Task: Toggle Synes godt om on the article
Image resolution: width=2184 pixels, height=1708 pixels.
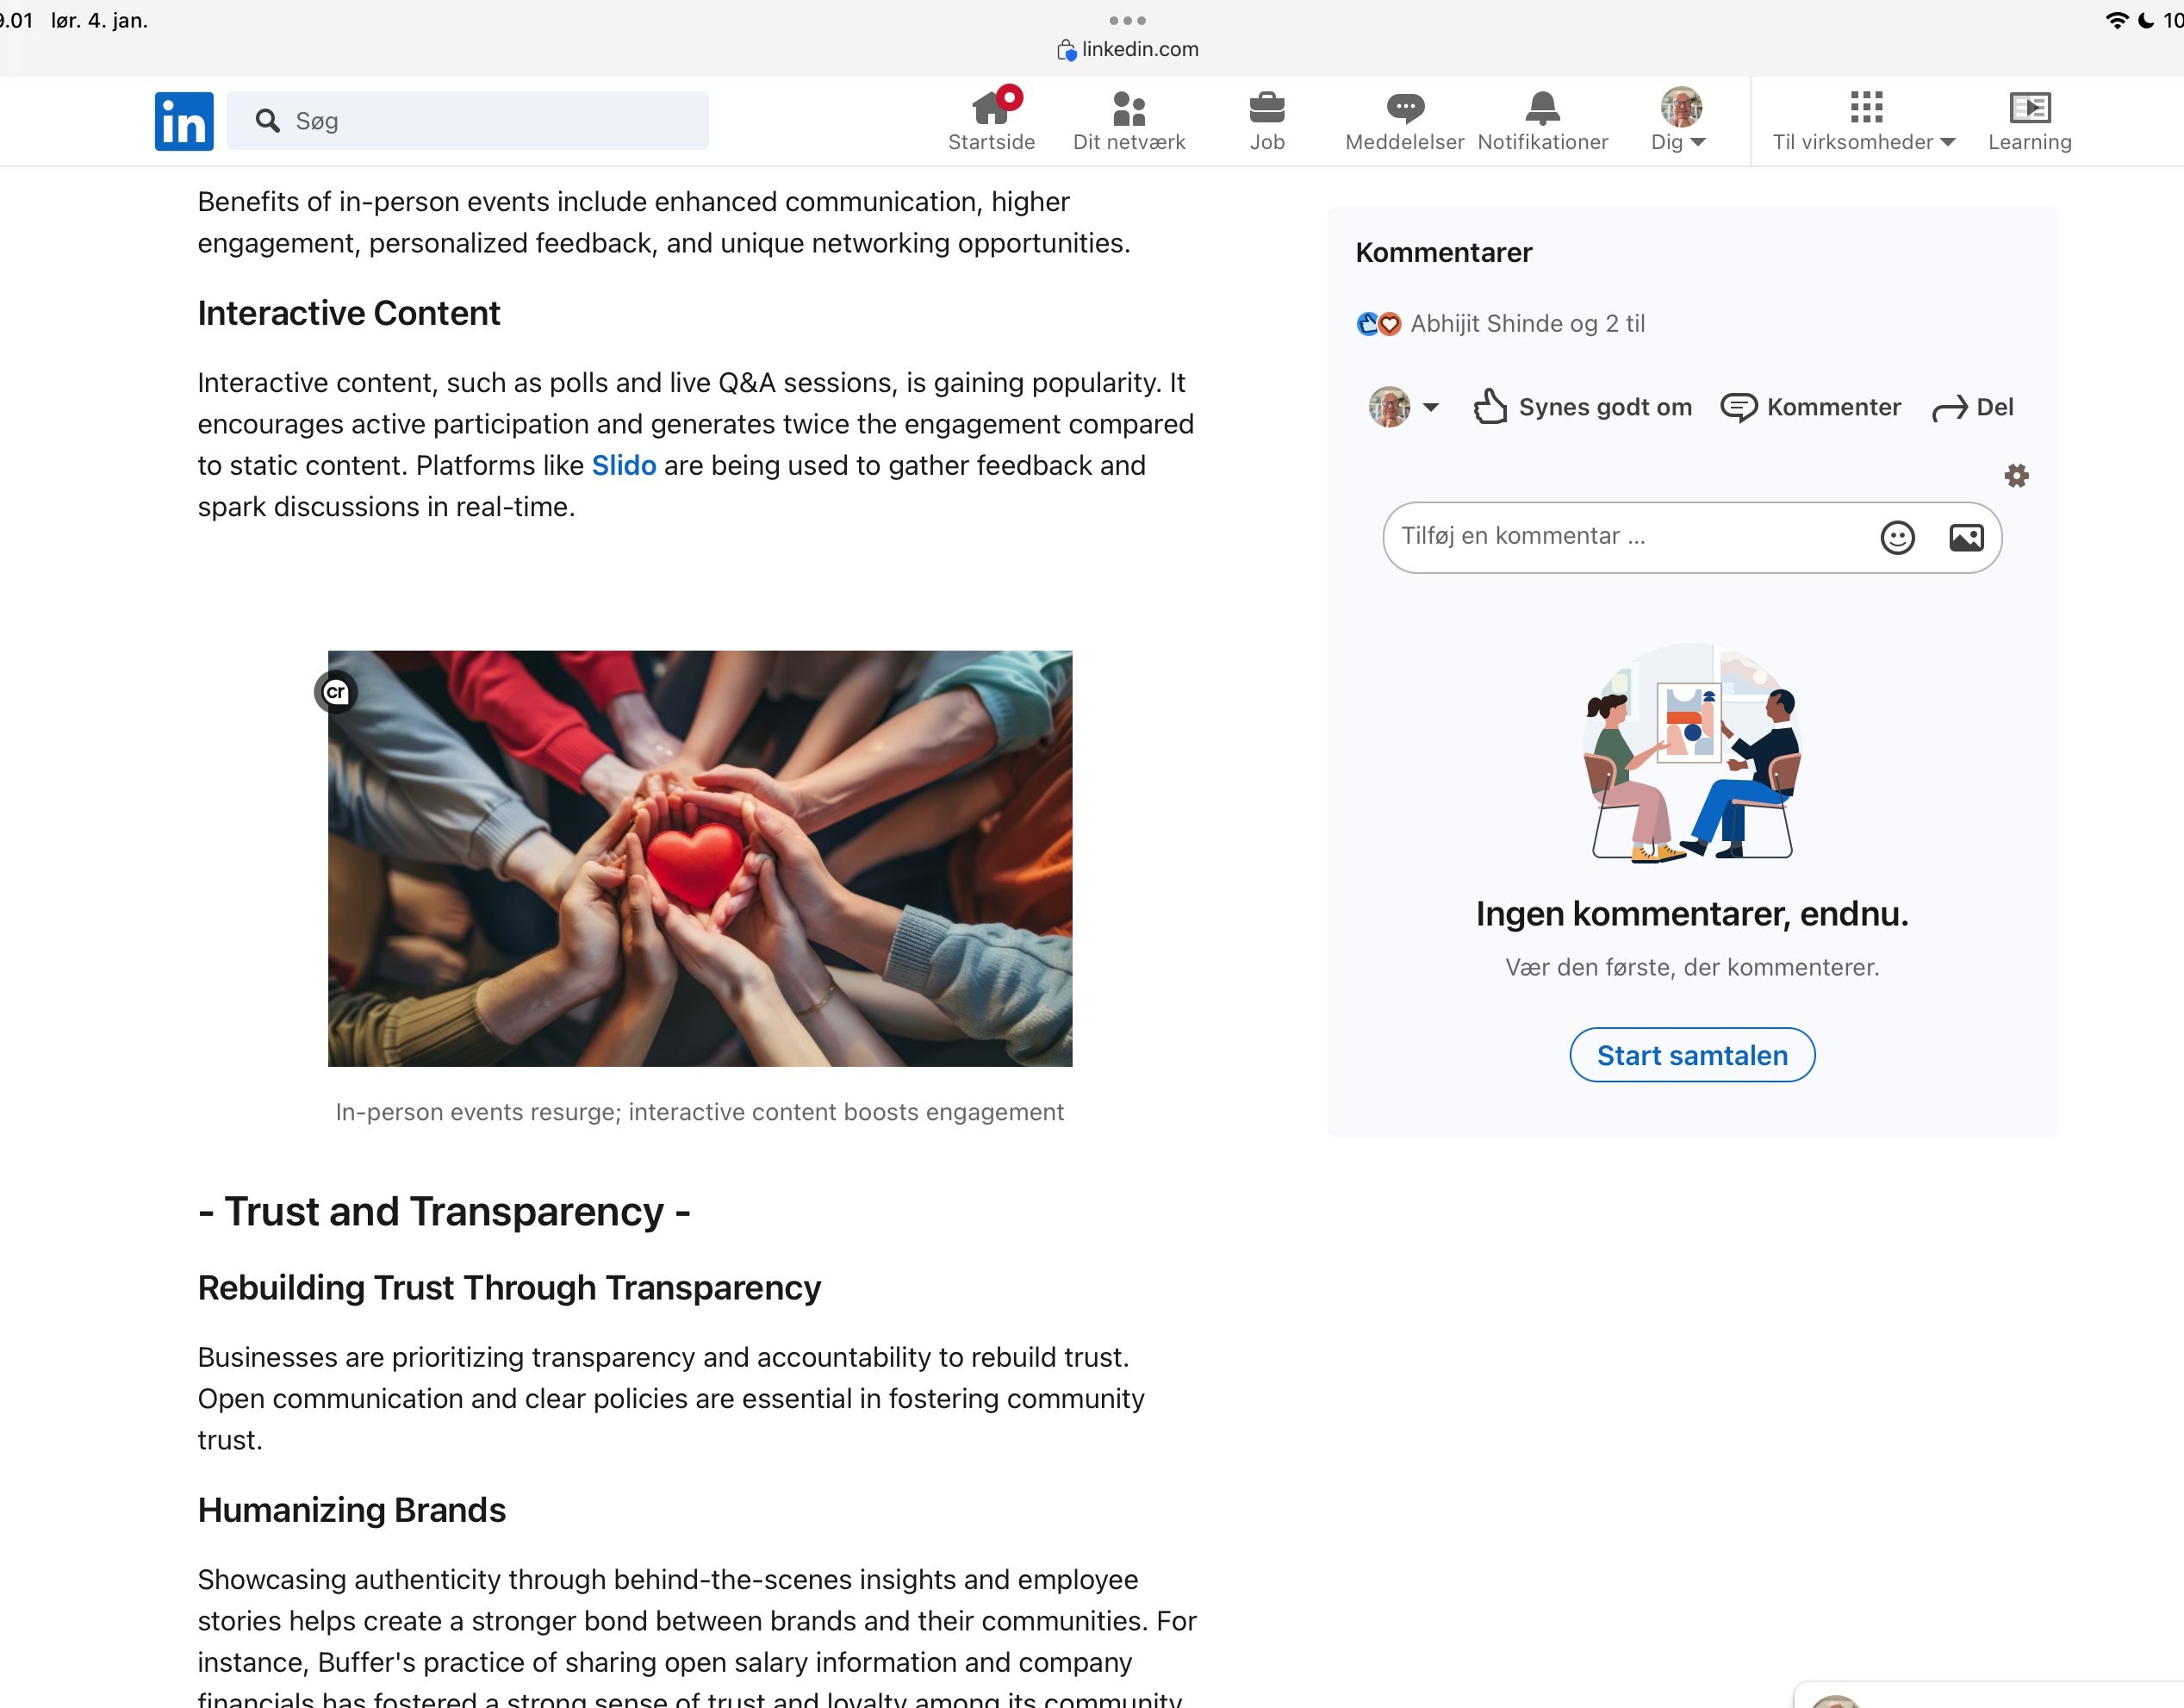Action: tap(1583, 408)
